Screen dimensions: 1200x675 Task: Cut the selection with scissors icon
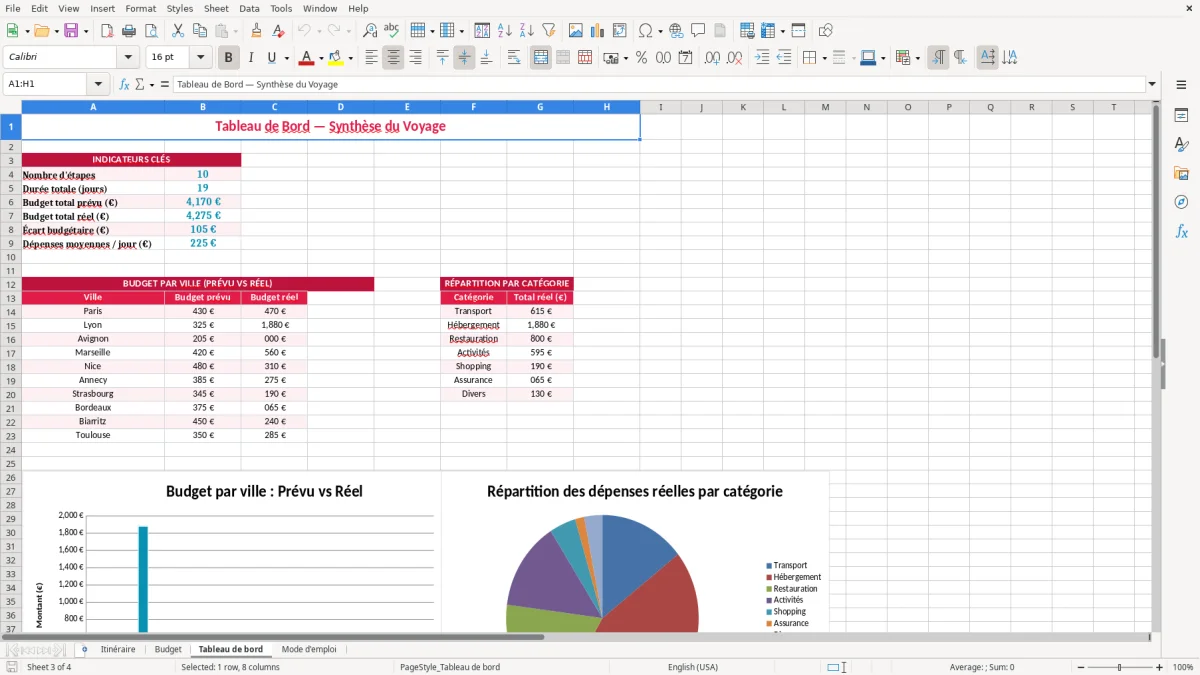click(177, 31)
